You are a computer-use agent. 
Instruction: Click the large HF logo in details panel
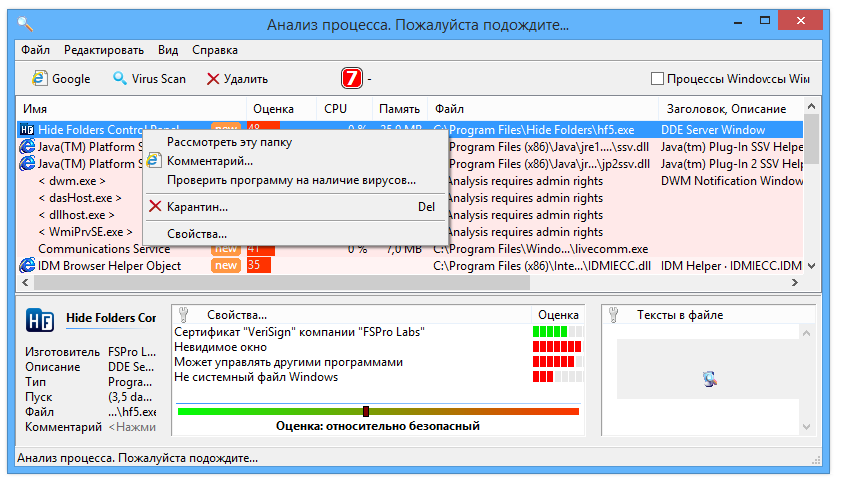(x=39, y=320)
